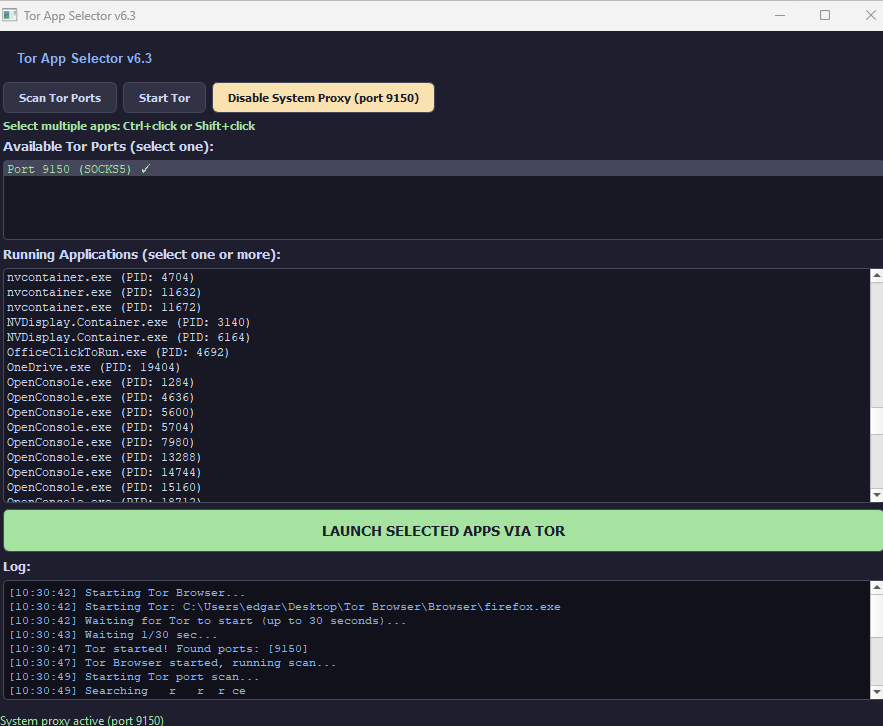Click log panel scroll down arrow

[x=876, y=692]
